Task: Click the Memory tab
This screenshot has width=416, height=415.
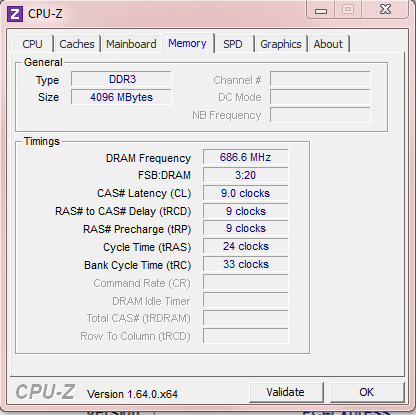Action: pos(187,43)
